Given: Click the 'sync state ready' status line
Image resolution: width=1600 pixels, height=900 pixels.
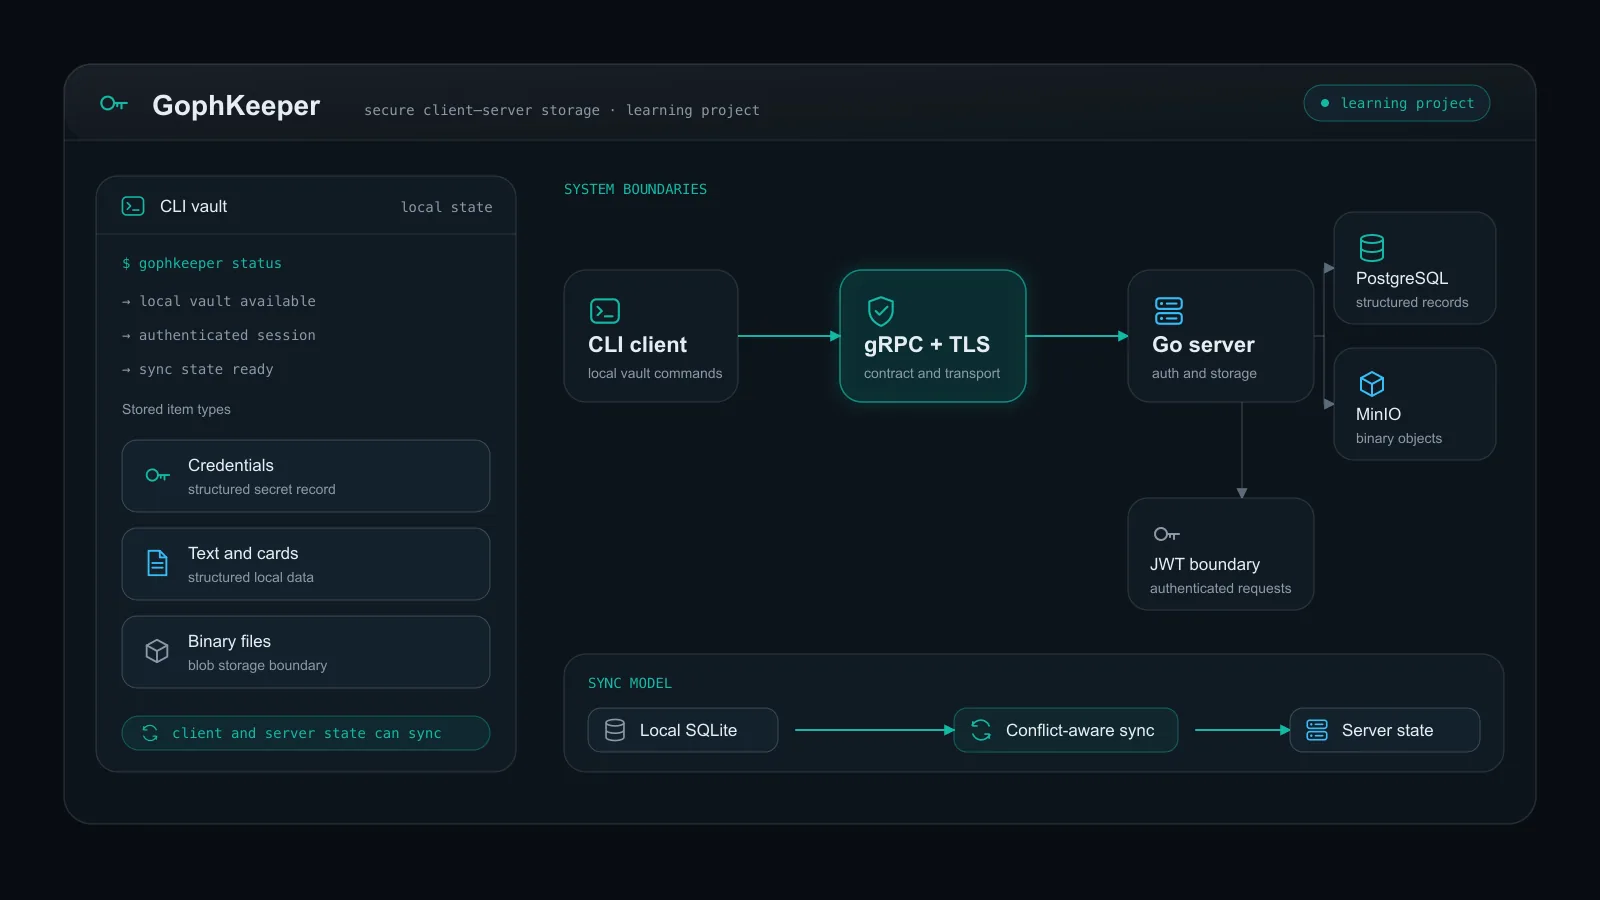Looking at the screenshot, I should click(198, 369).
